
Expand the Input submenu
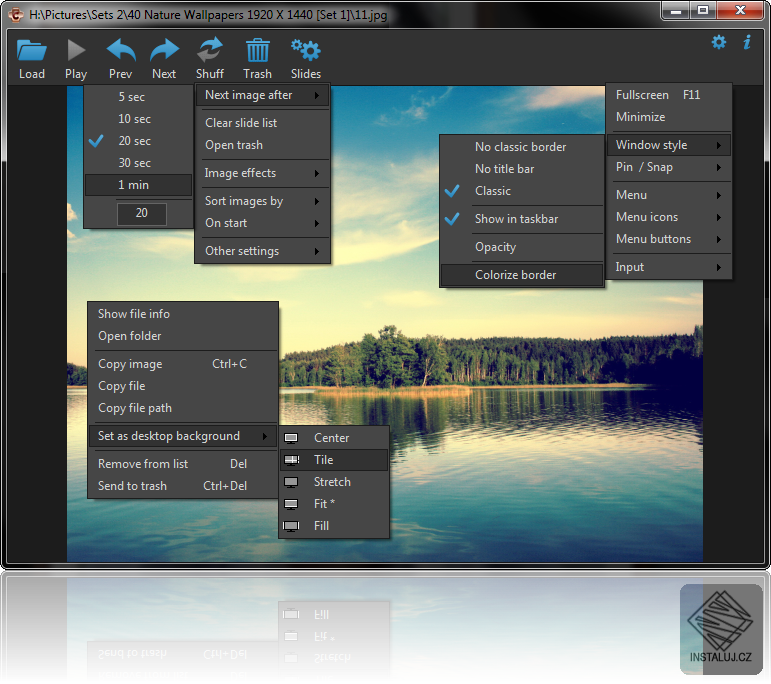coord(669,268)
